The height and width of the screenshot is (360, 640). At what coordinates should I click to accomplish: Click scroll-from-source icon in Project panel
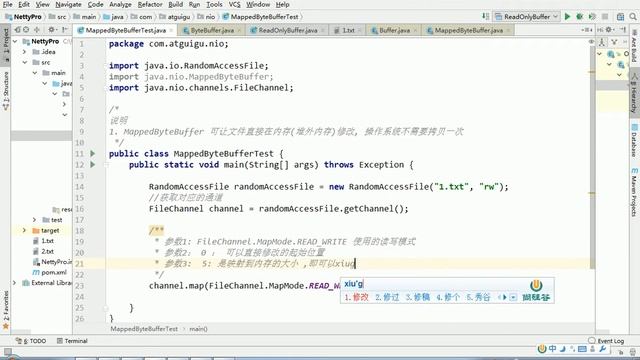point(17,30)
